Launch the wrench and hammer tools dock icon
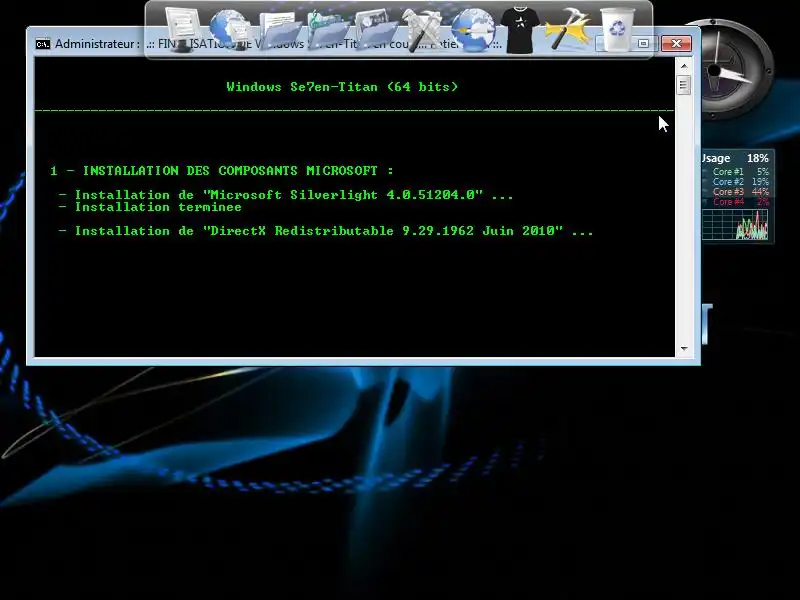The image size is (800, 600). click(422, 30)
